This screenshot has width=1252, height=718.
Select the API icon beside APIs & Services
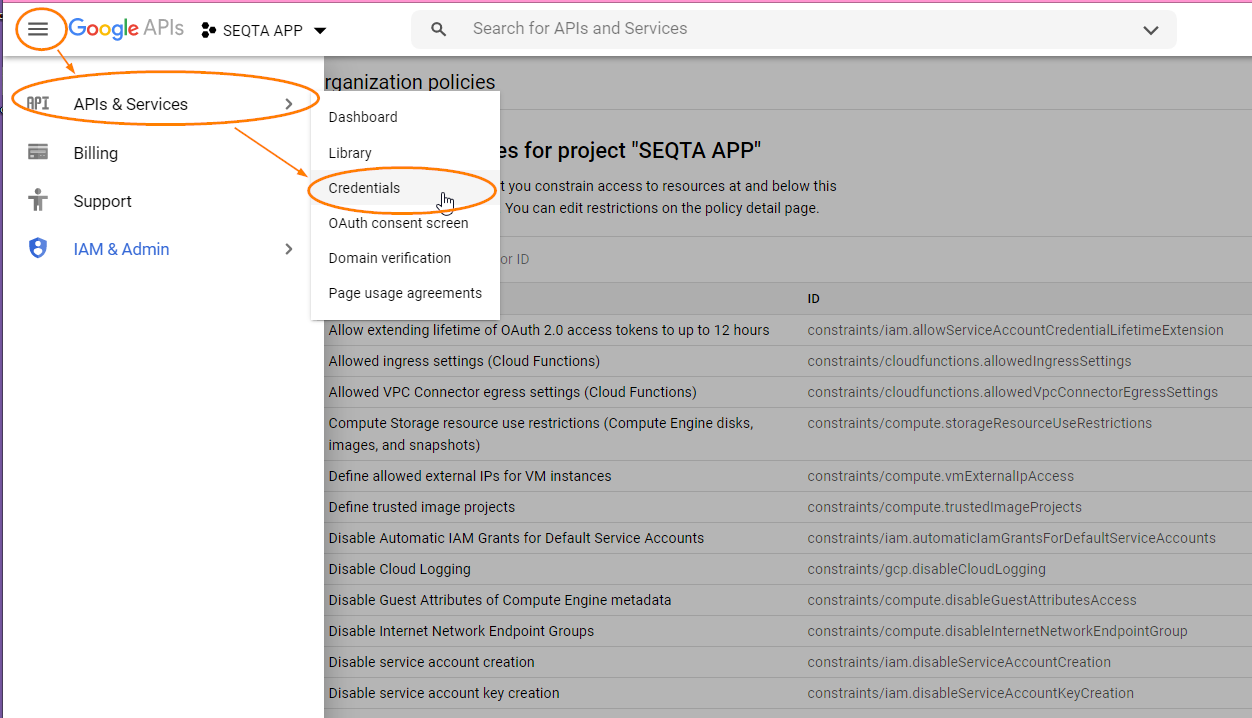pos(37,103)
